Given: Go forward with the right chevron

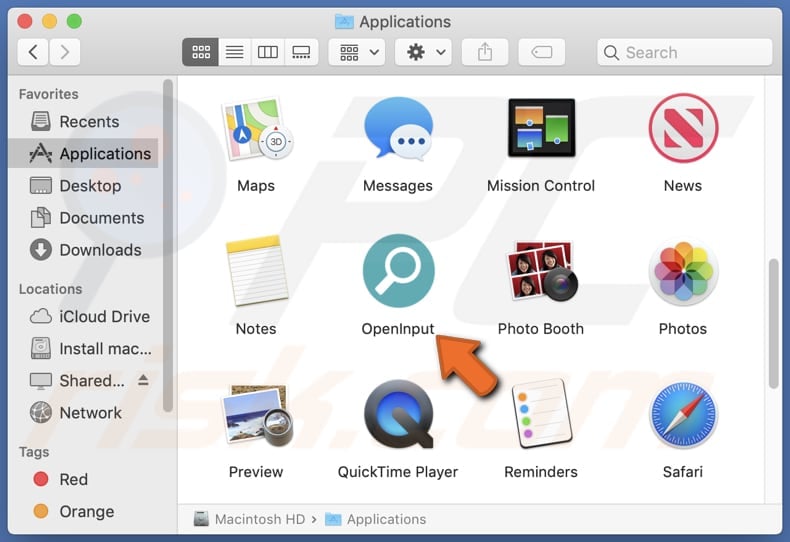Looking at the screenshot, I should pyautogui.click(x=64, y=52).
